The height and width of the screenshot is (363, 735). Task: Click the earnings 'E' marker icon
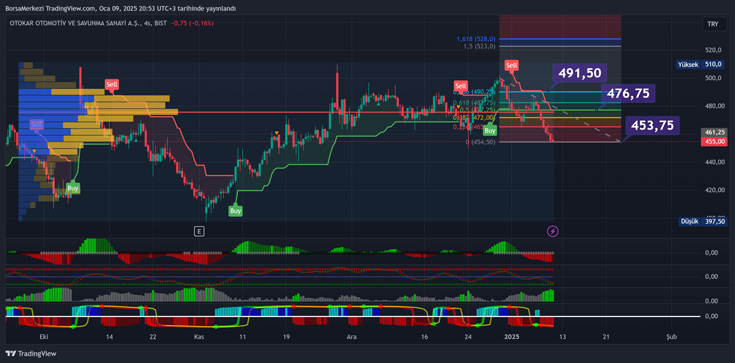[x=200, y=231]
